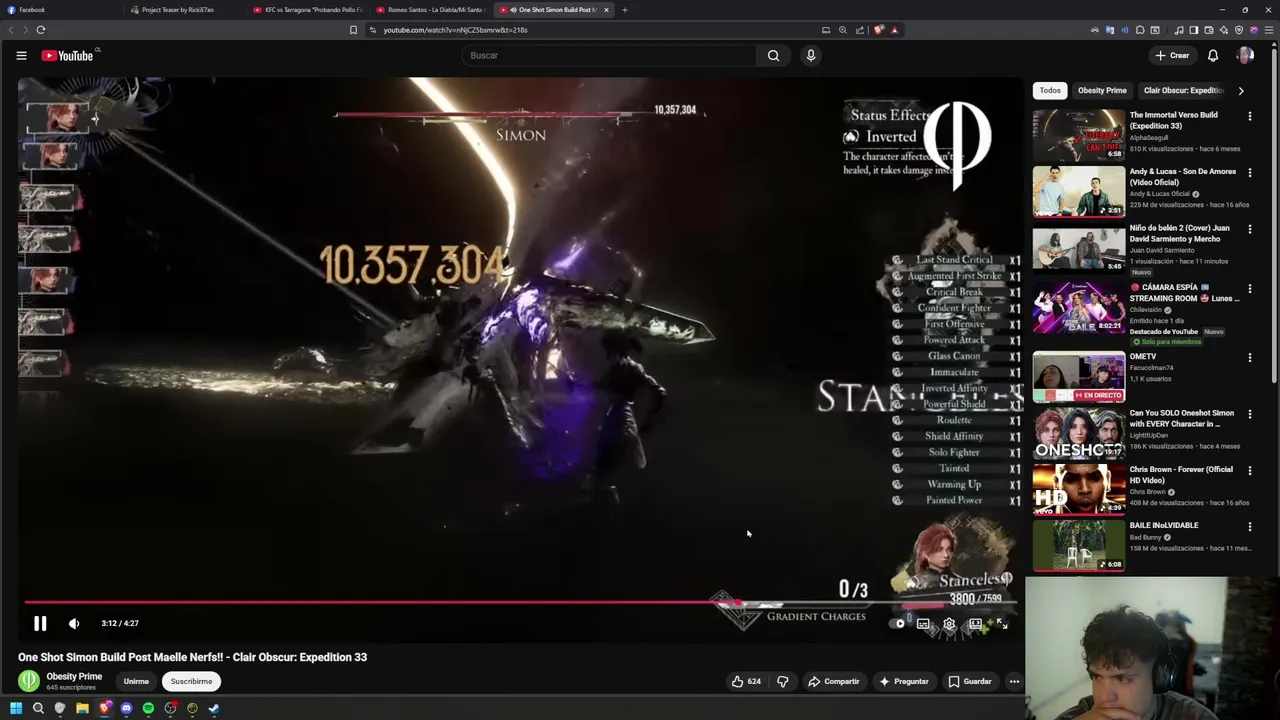
Task: Open the Obesity Prime channel name link
Action: (74, 676)
